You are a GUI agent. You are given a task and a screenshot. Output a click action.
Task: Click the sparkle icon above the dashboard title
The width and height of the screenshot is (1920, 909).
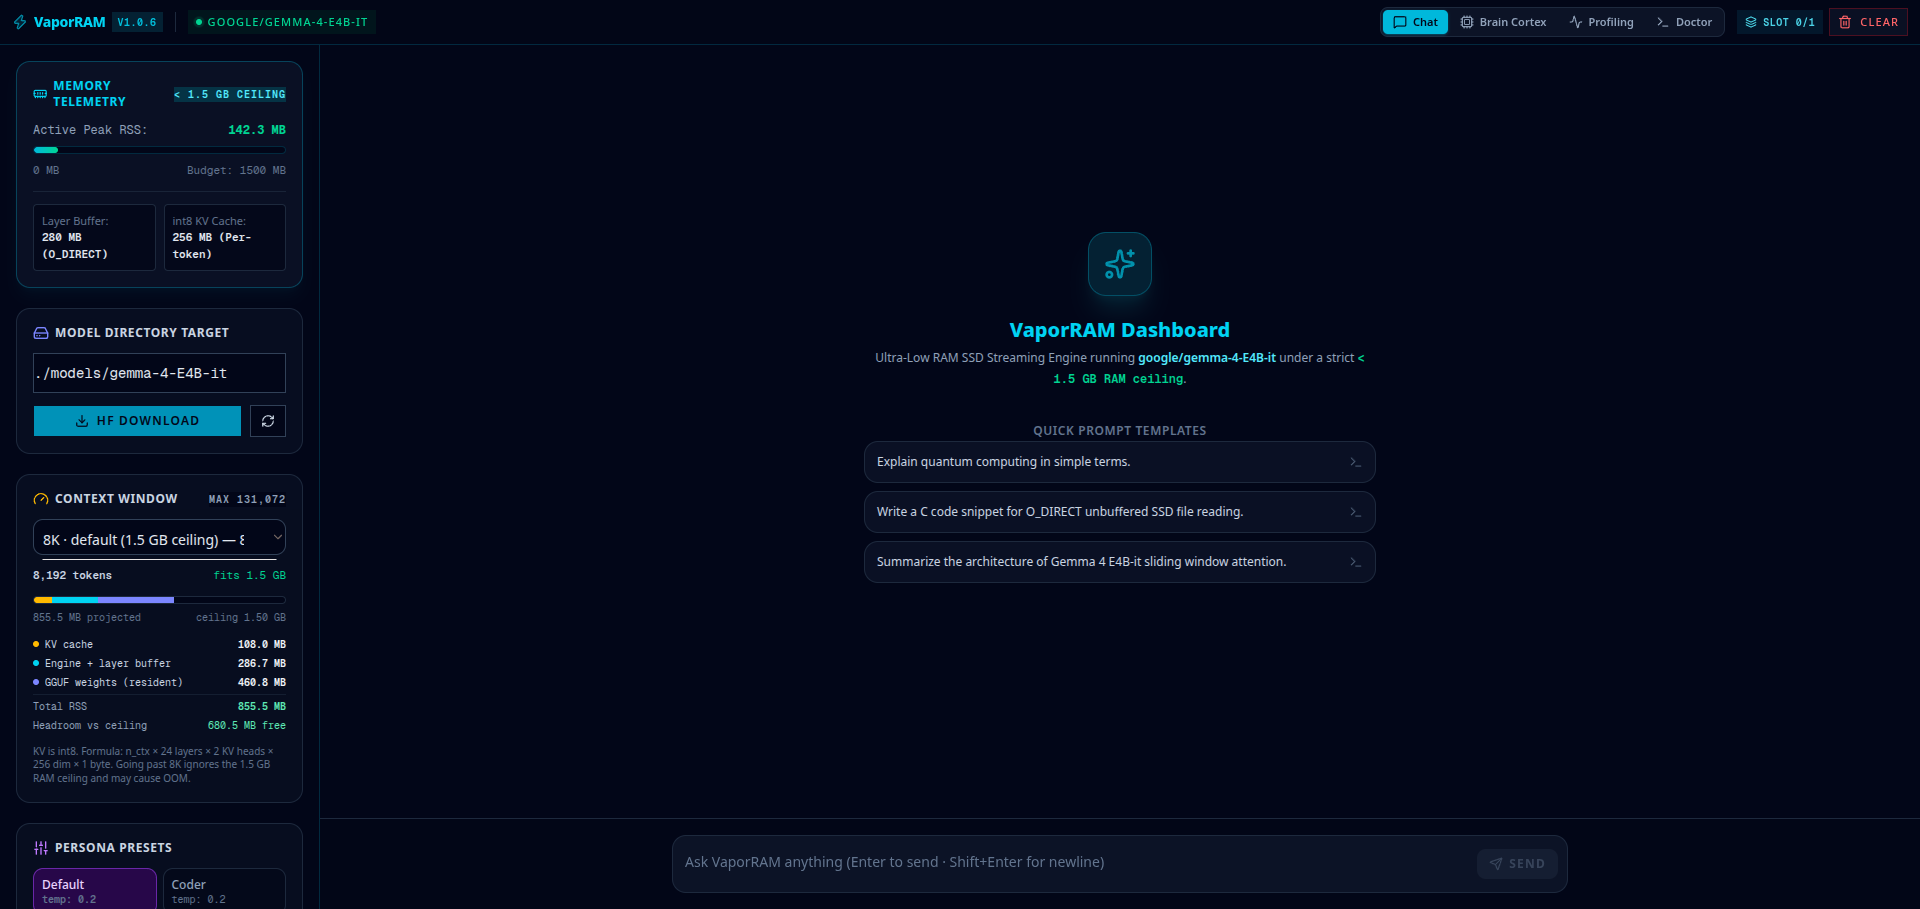coord(1120,264)
